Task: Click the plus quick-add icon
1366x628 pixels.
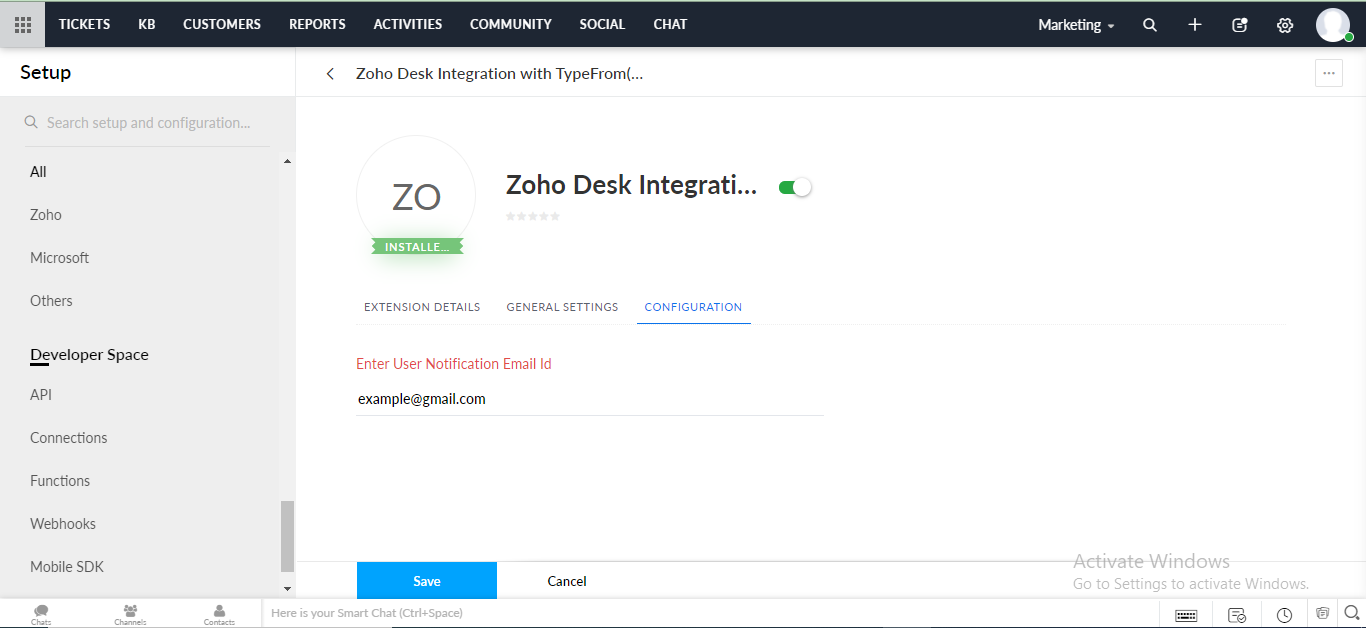Action: point(1194,25)
